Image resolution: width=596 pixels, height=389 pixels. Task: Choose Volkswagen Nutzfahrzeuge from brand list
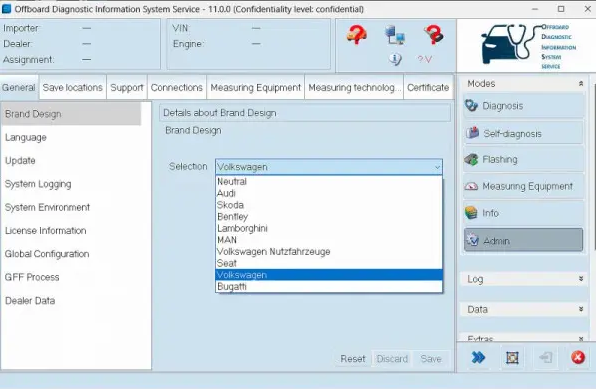pos(329,251)
